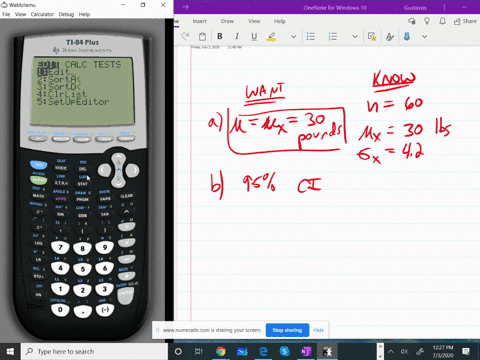Click the ON key on calculator

[x=39, y=295]
